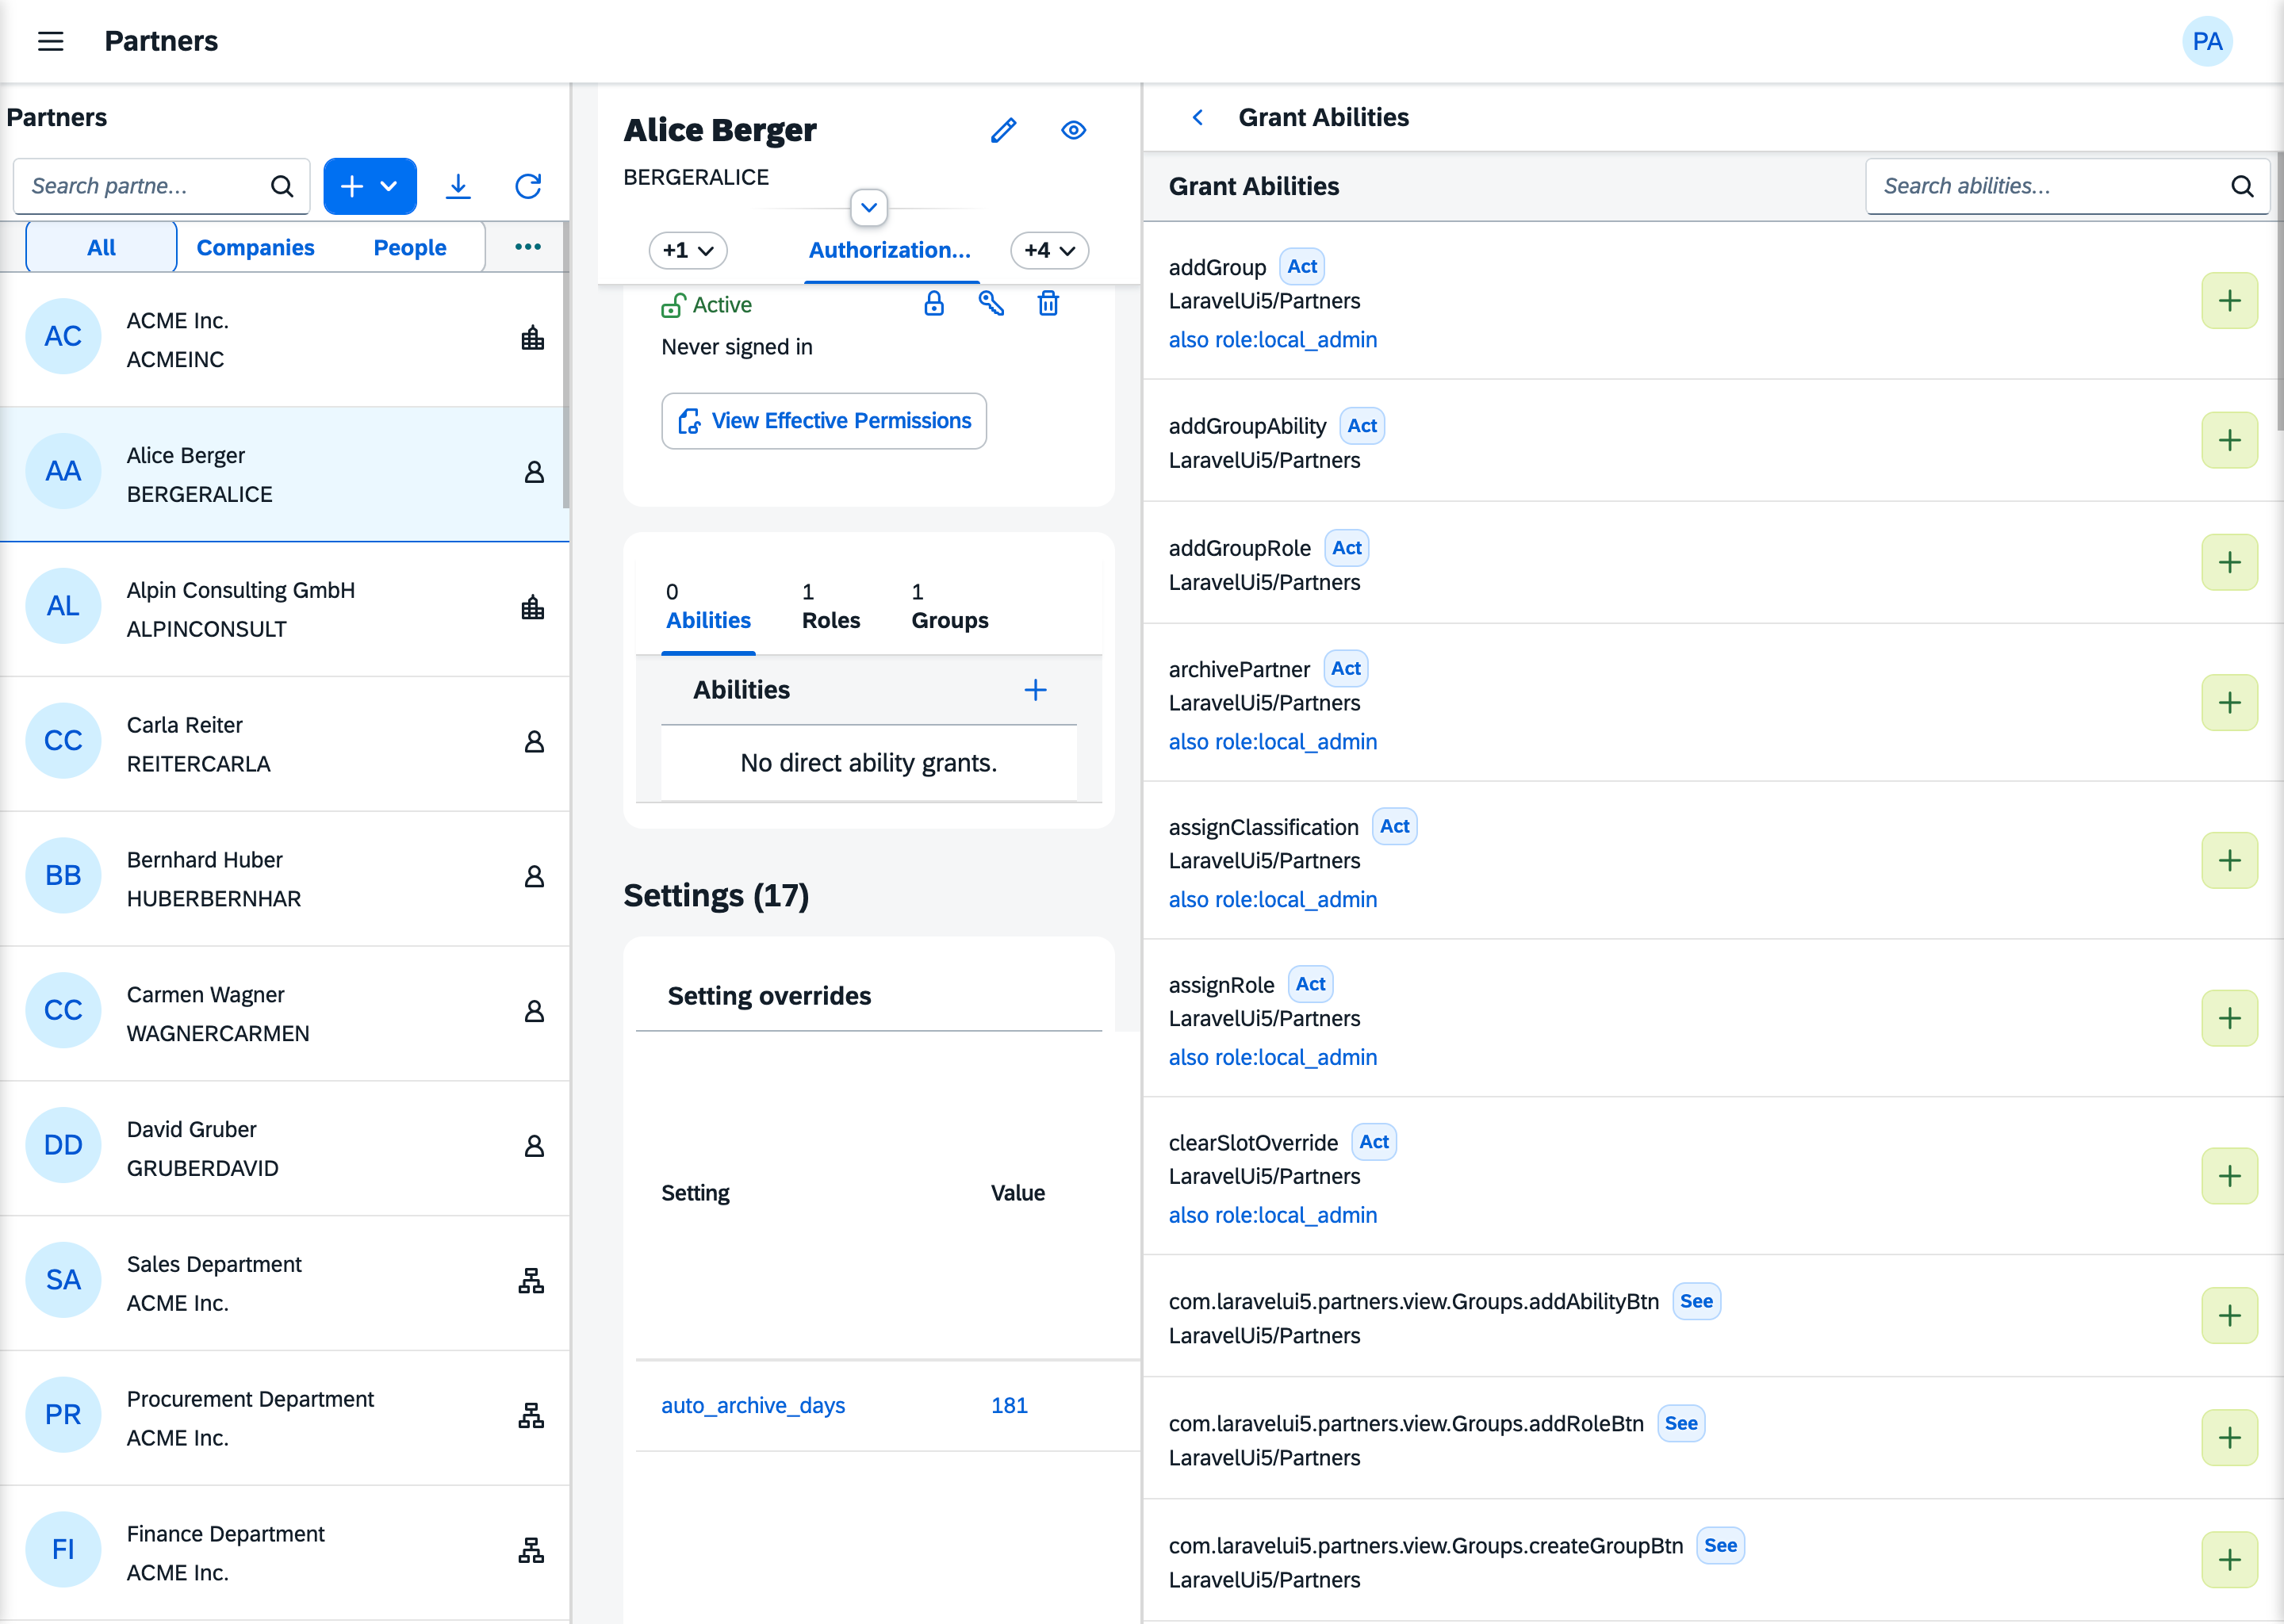
Task: Go back from Grant Abilities panel
Action: 1198,117
